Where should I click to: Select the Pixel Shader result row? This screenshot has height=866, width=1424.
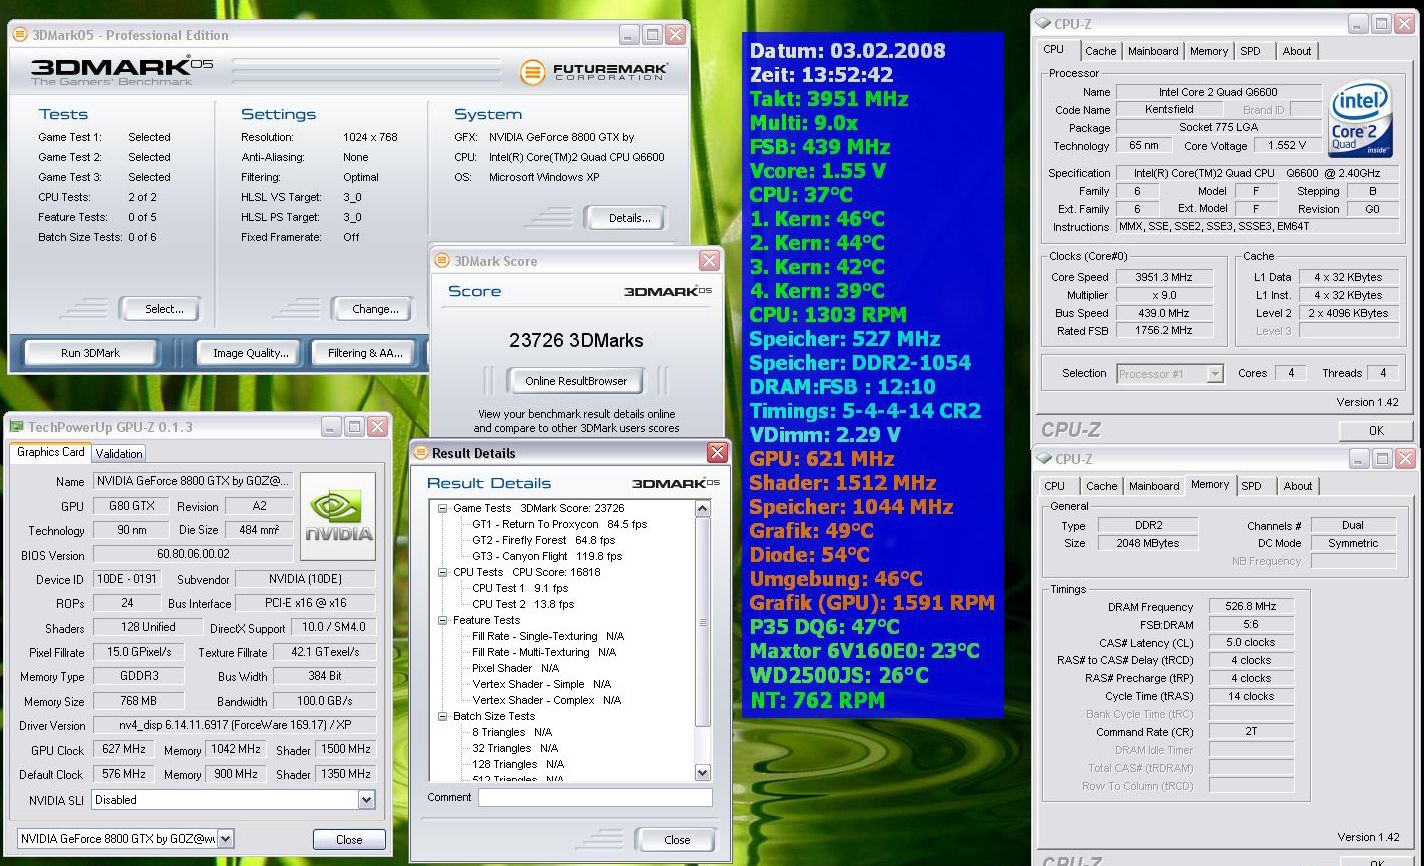tap(515, 668)
